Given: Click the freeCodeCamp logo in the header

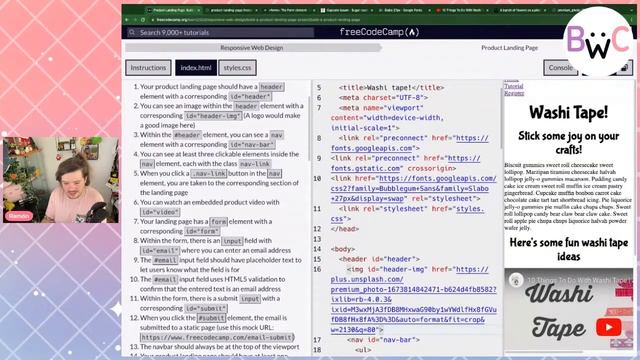Looking at the screenshot, I should tap(379, 32).
